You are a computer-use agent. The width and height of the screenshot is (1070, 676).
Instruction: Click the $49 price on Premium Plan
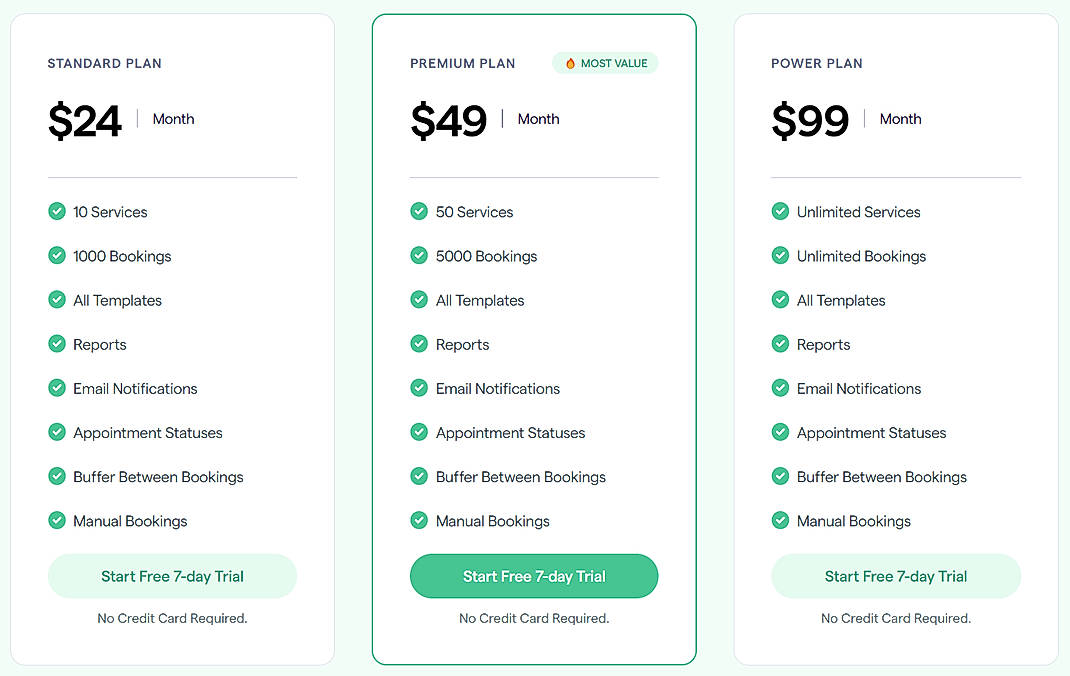[448, 119]
